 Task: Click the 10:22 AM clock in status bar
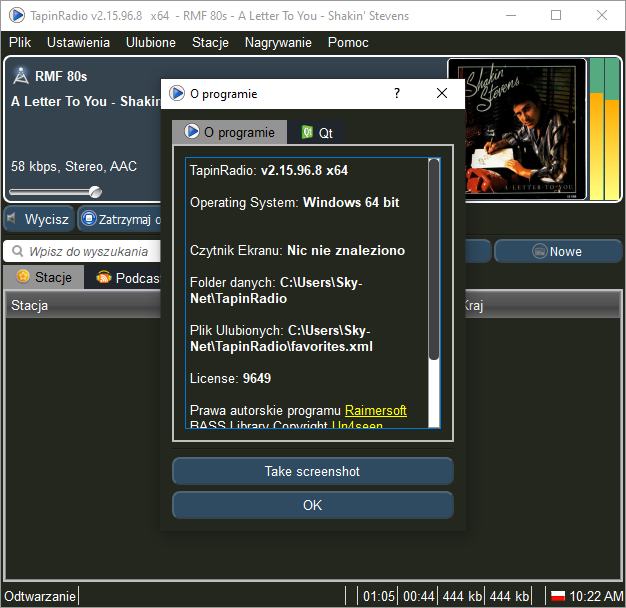(x=596, y=596)
